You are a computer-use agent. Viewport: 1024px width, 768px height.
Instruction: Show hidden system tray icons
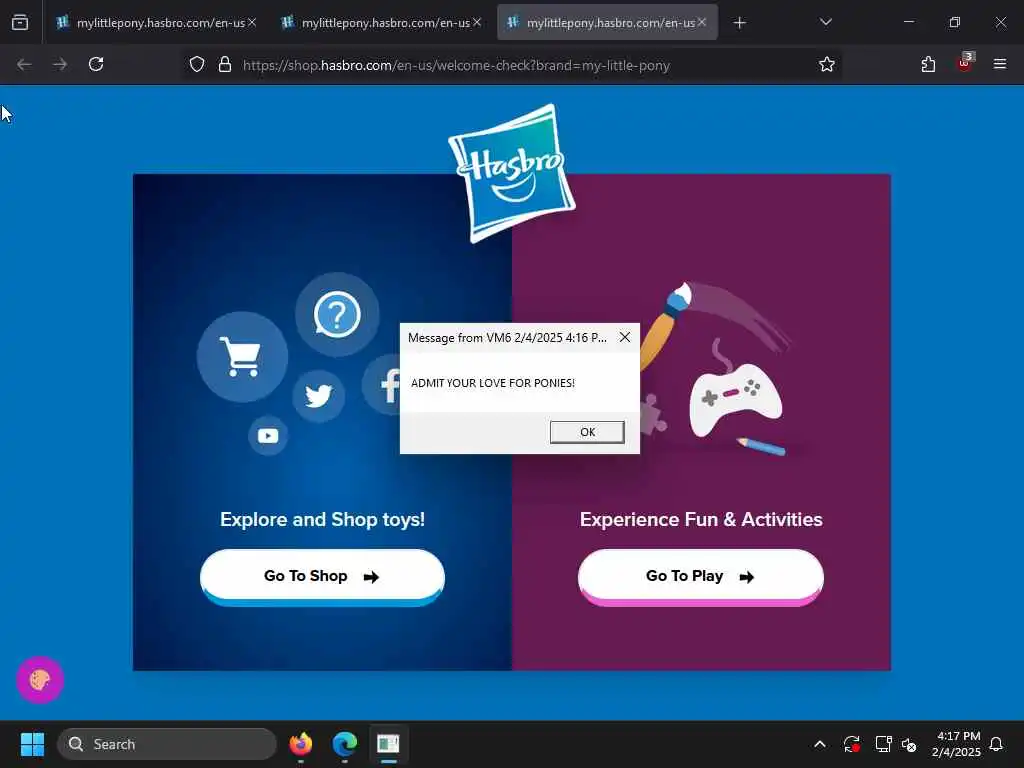coord(820,744)
